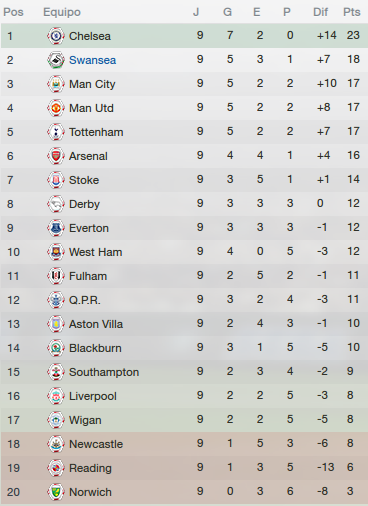Click the Chelsea club crest icon

(56, 36)
